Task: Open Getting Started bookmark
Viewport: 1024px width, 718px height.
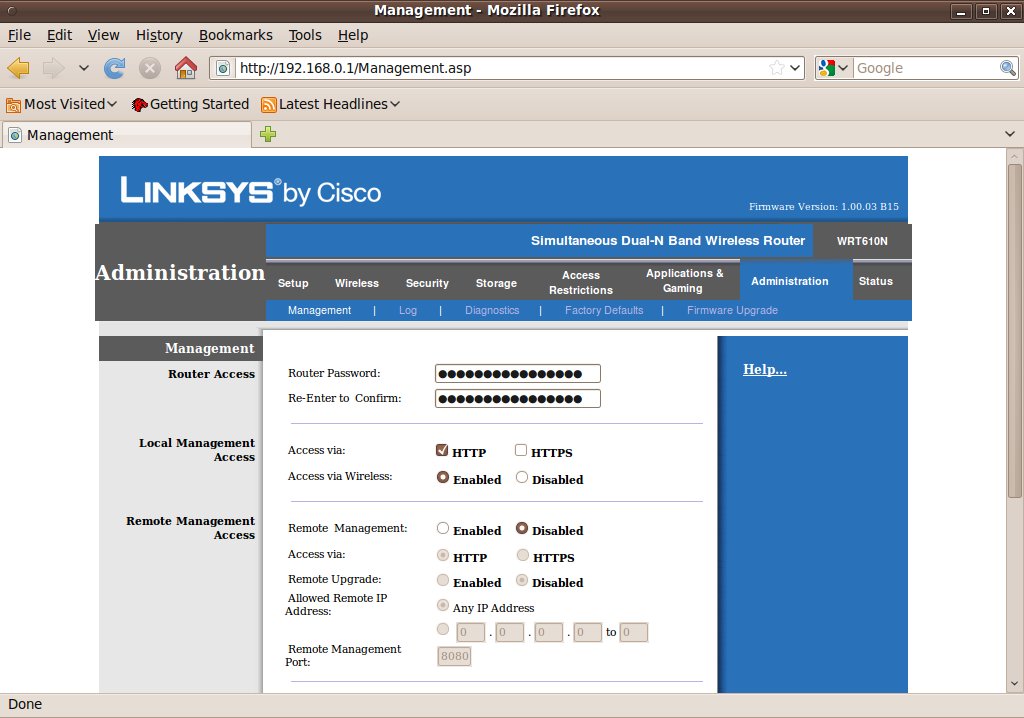Action: click(189, 104)
